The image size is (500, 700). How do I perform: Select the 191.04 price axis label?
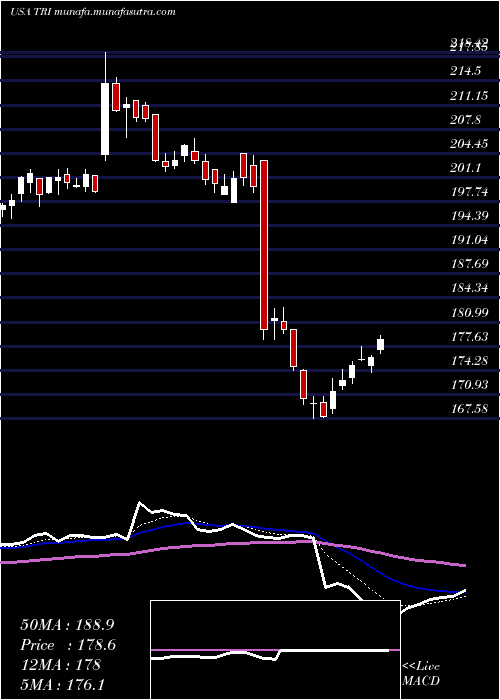[x=469, y=240]
